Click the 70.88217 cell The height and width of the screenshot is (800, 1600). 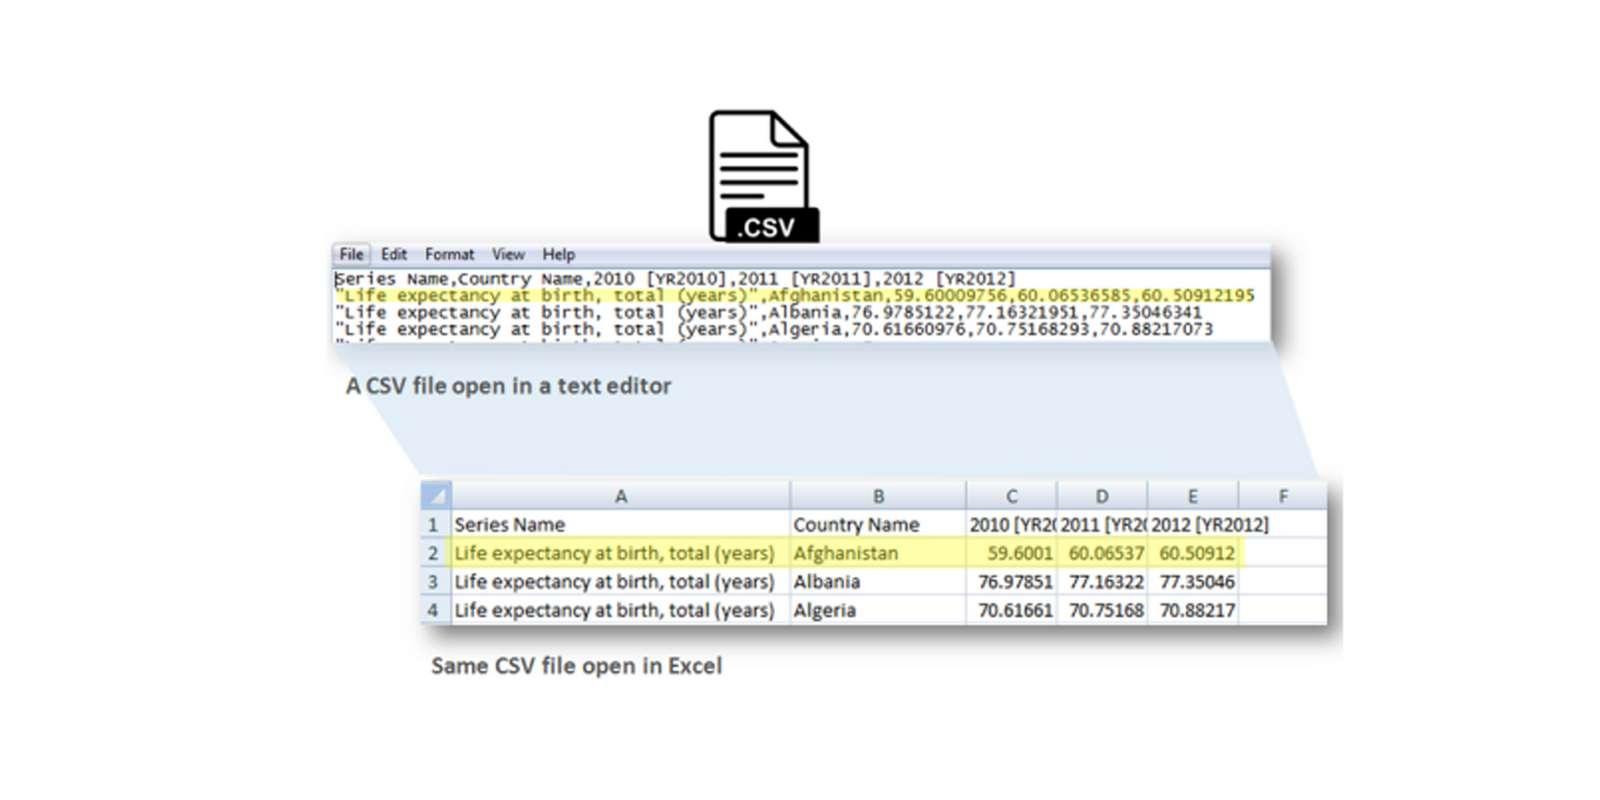[x=1193, y=610]
